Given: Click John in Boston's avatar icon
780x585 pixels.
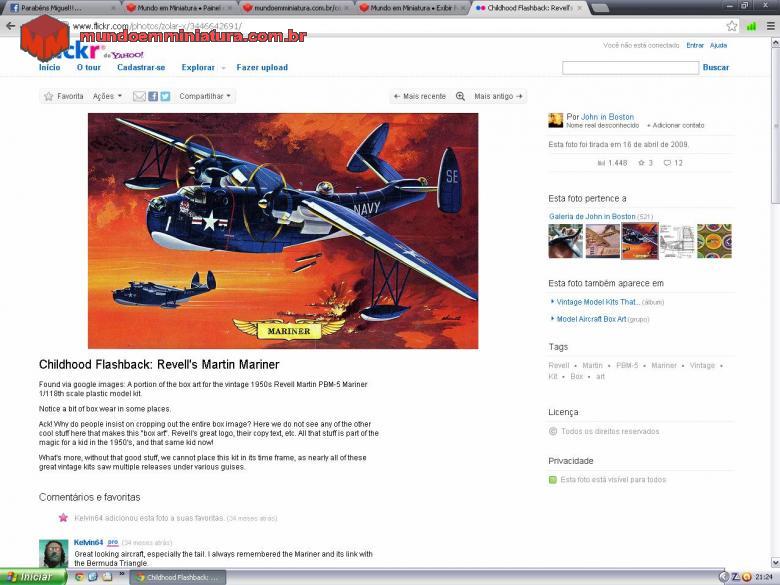Looking at the screenshot, I should tap(555, 120).
